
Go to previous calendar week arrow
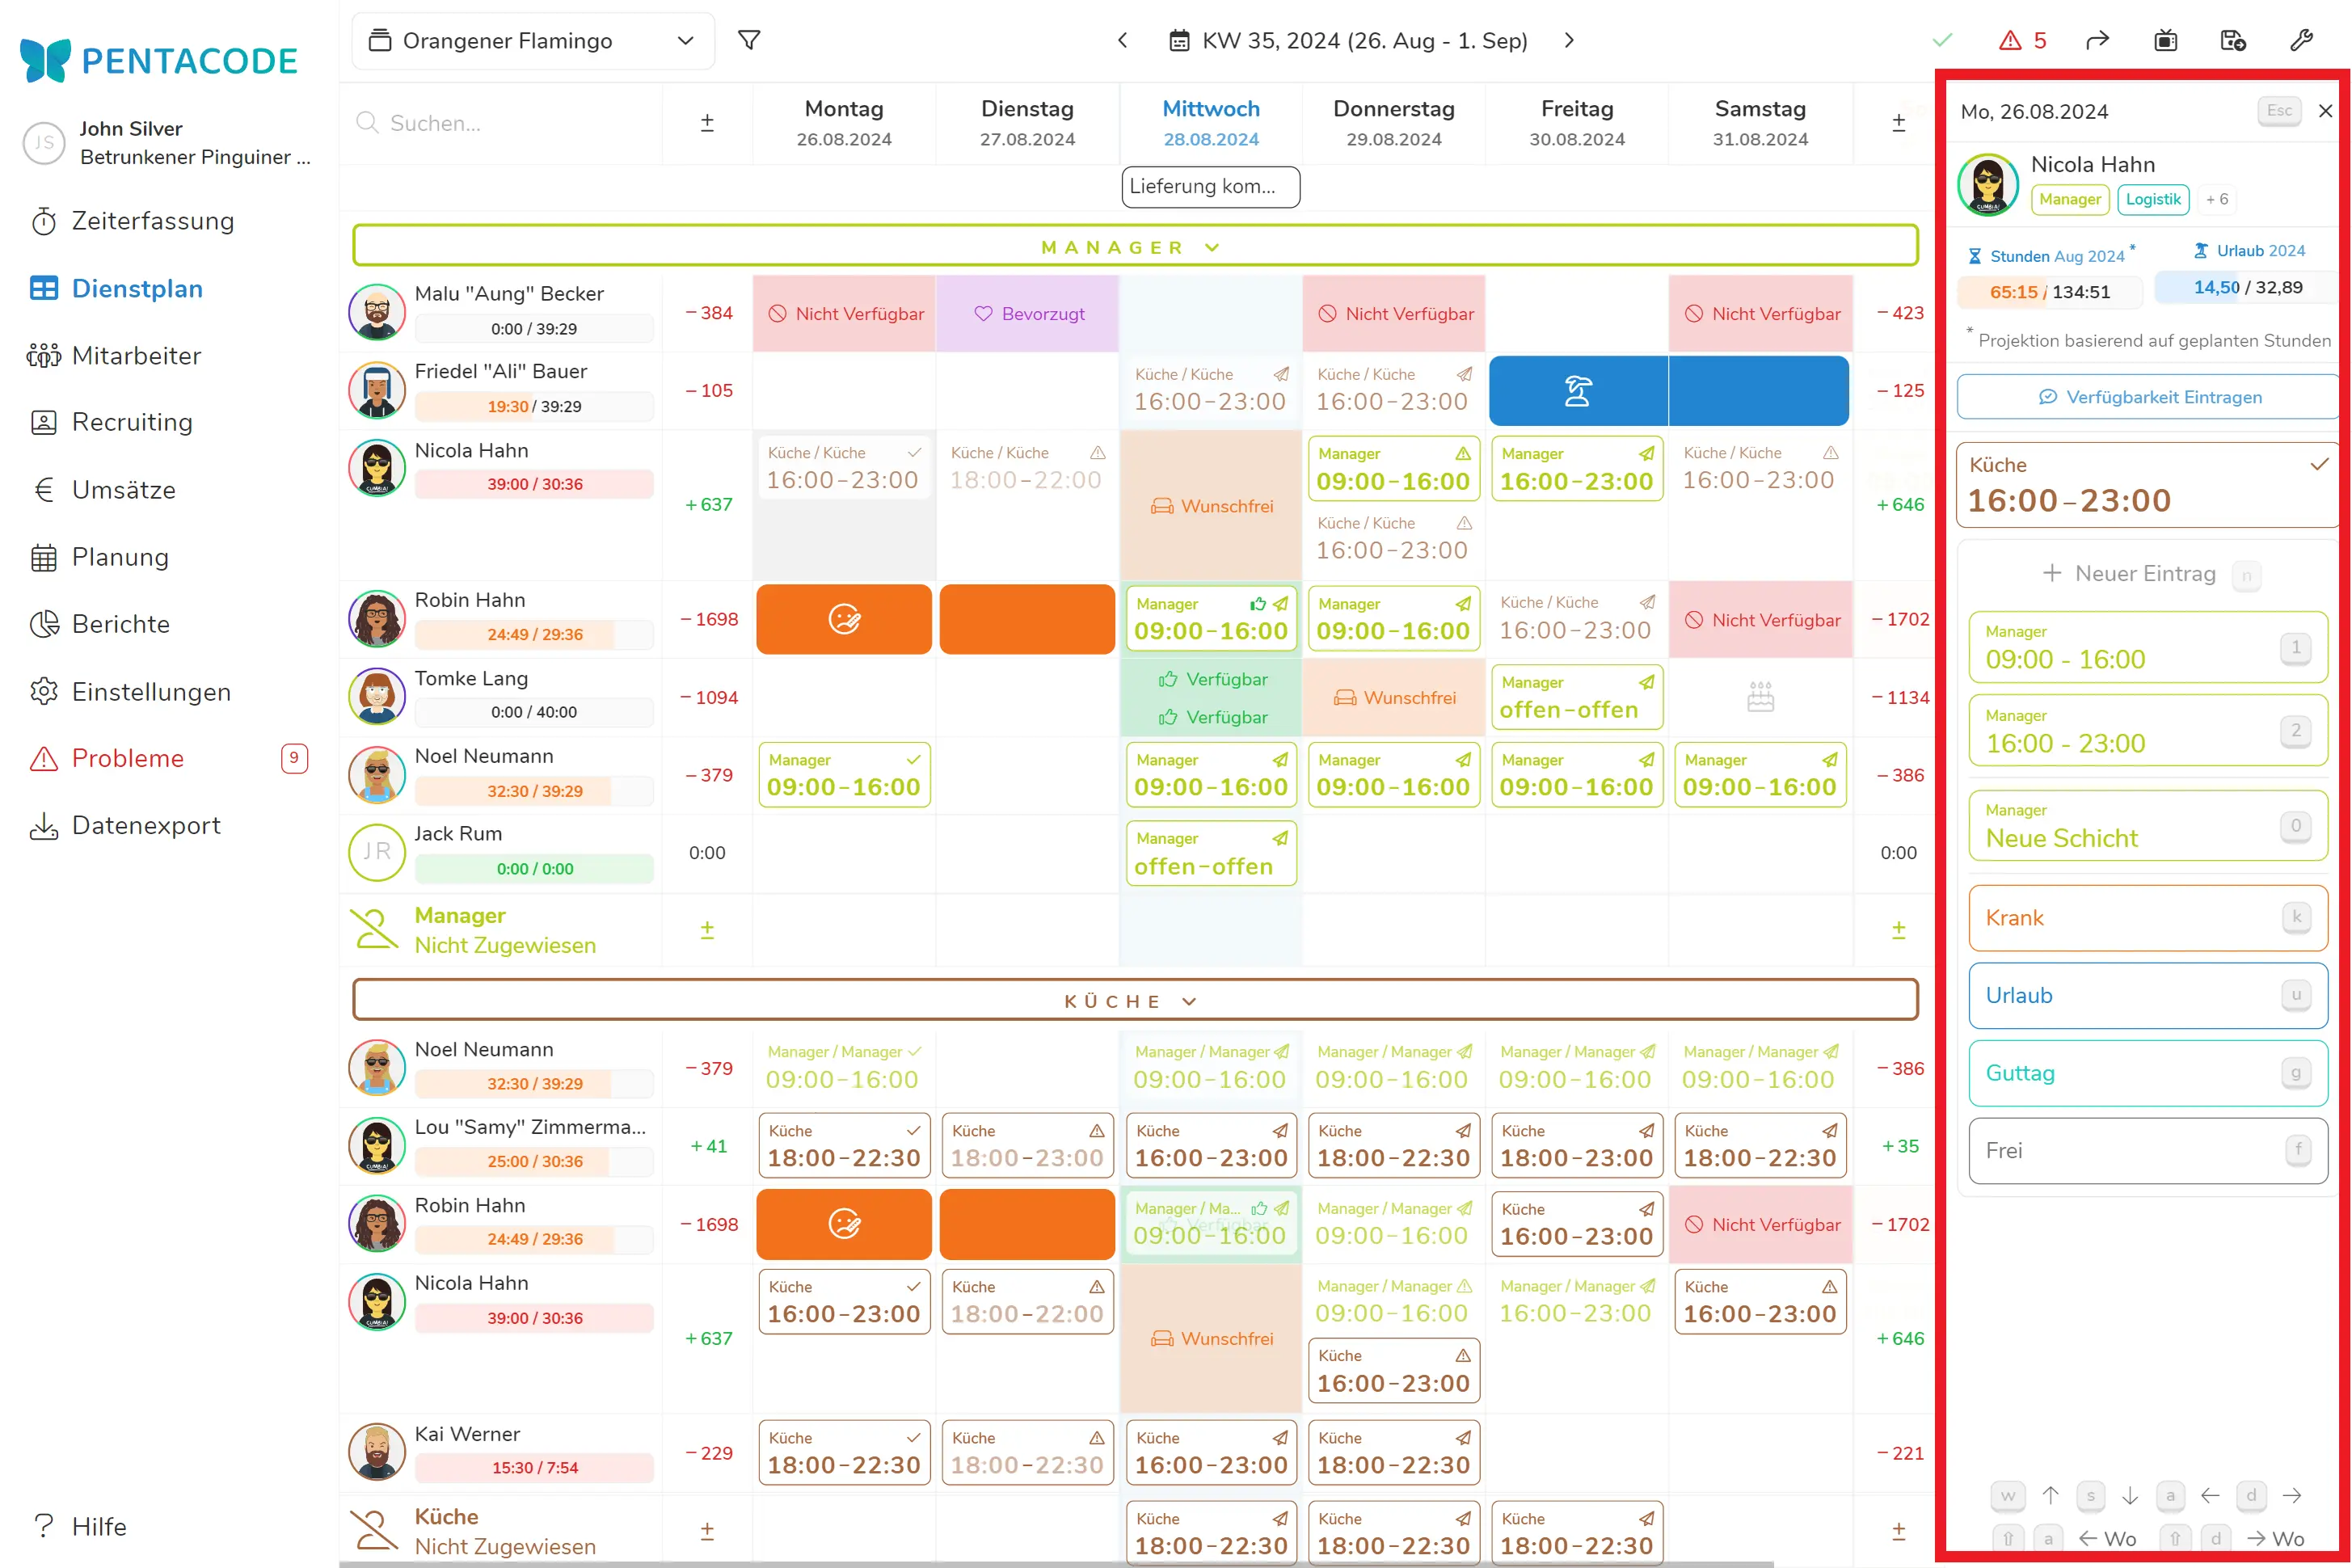[x=1122, y=40]
